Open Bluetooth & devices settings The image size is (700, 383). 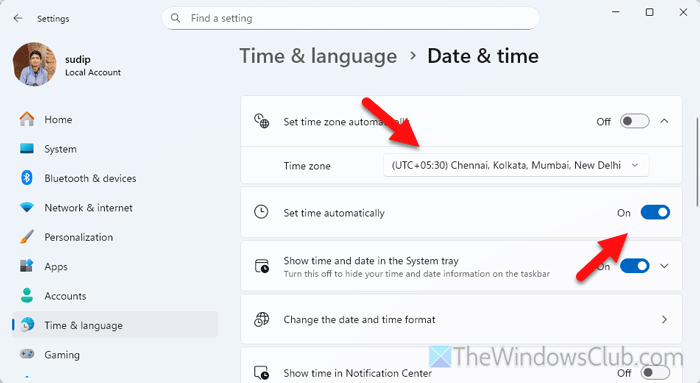click(115, 179)
